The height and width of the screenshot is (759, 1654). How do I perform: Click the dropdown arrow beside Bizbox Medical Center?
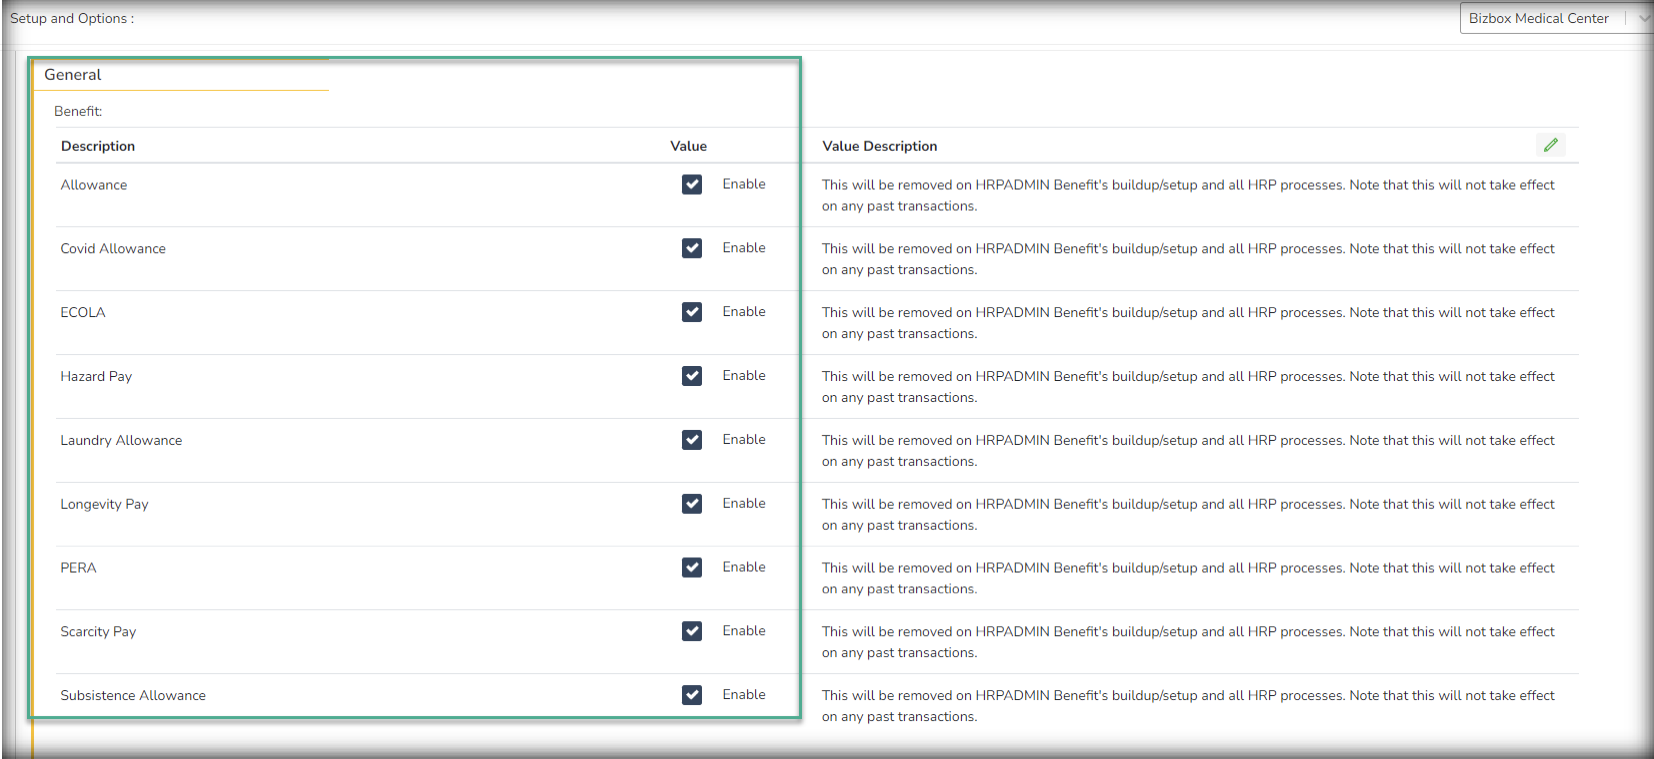[1643, 18]
